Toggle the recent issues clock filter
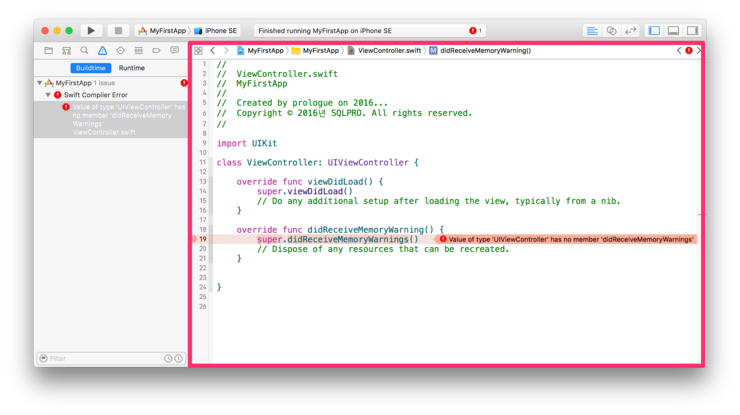The height and width of the screenshot is (415, 740). pyautogui.click(x=168, y=359)
